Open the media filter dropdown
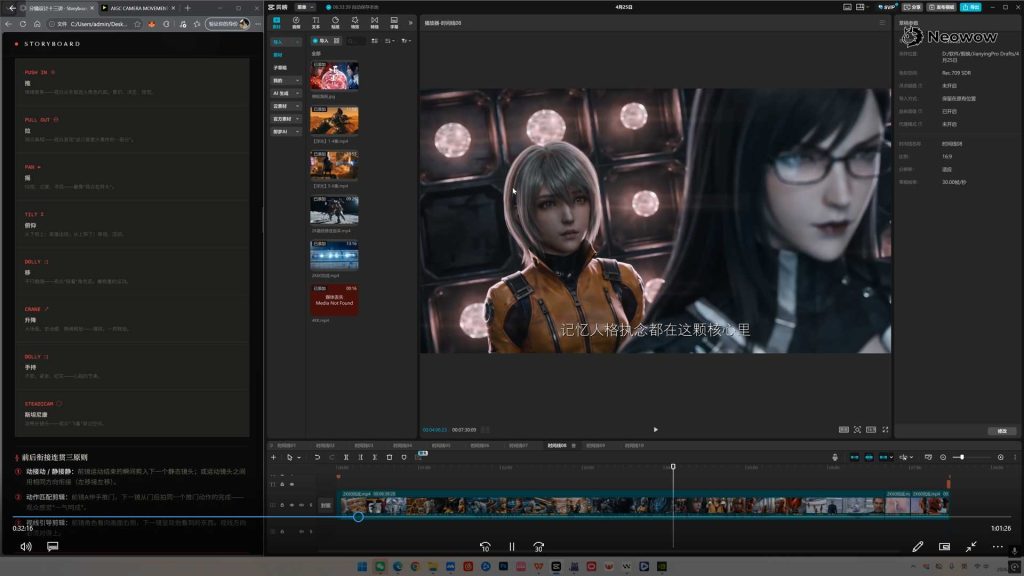This screenshot has height=576, width=1024. [x=406, y=40]
